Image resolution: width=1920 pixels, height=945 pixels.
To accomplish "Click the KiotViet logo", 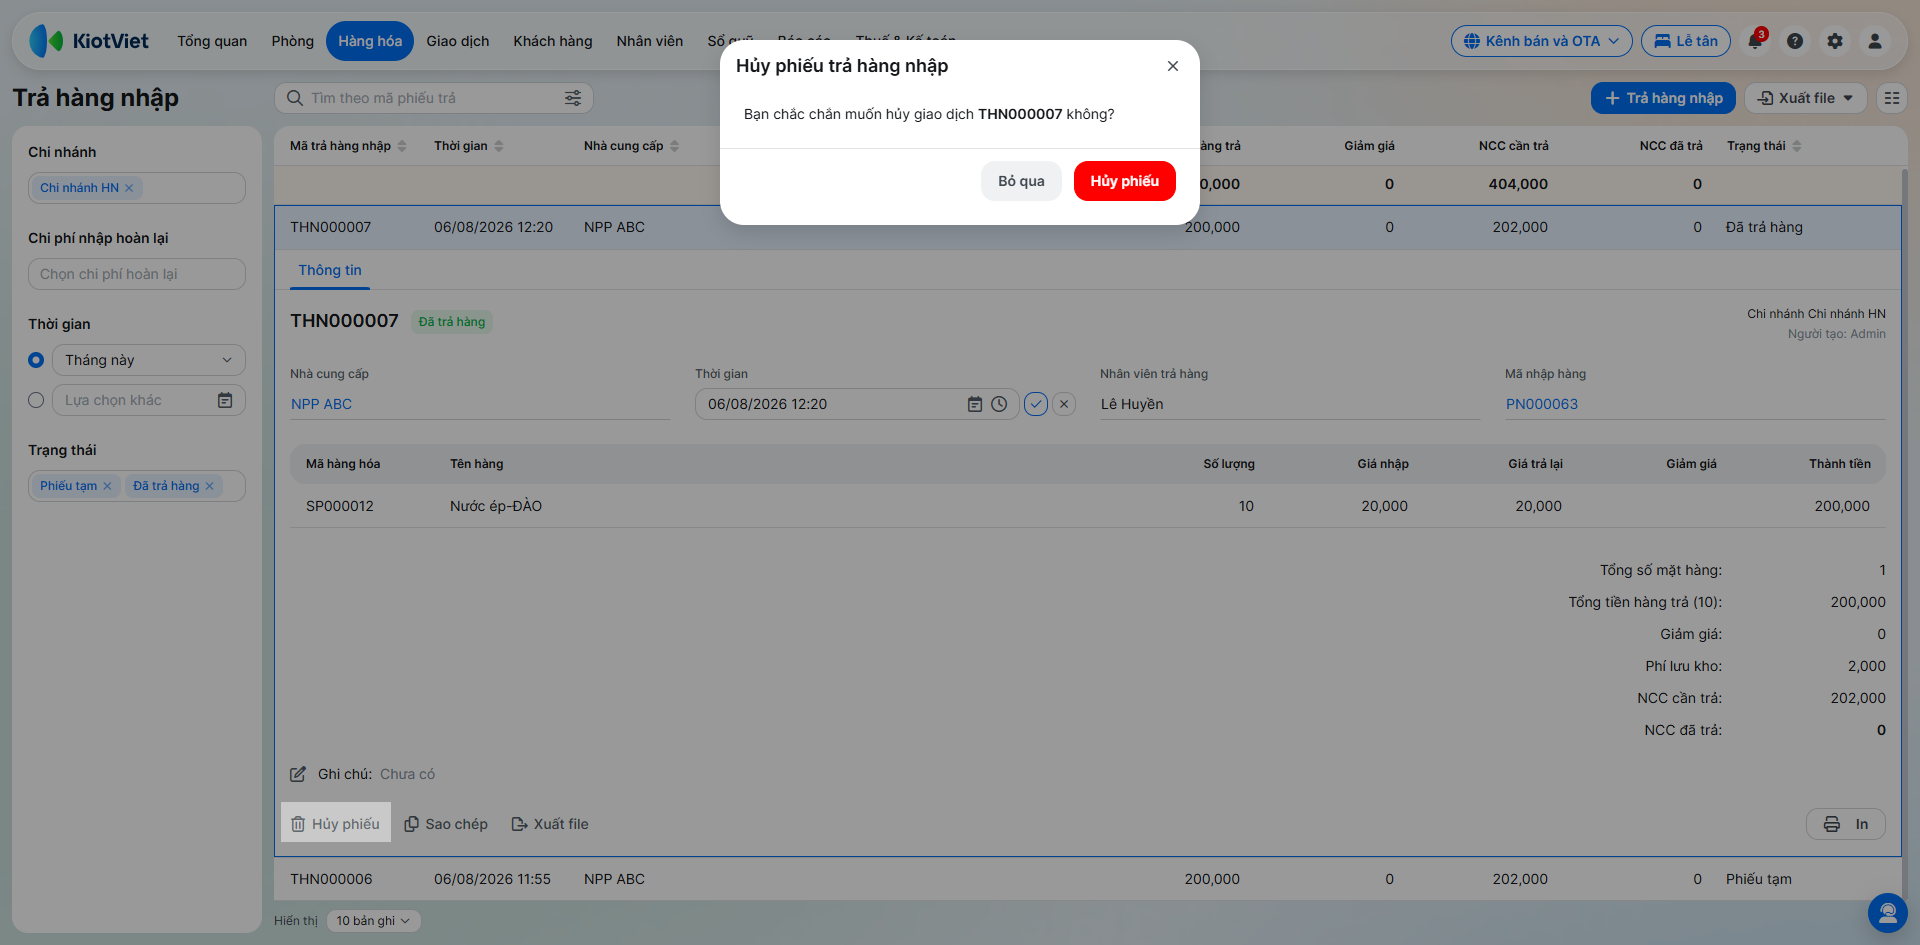I will pos(89,41).
